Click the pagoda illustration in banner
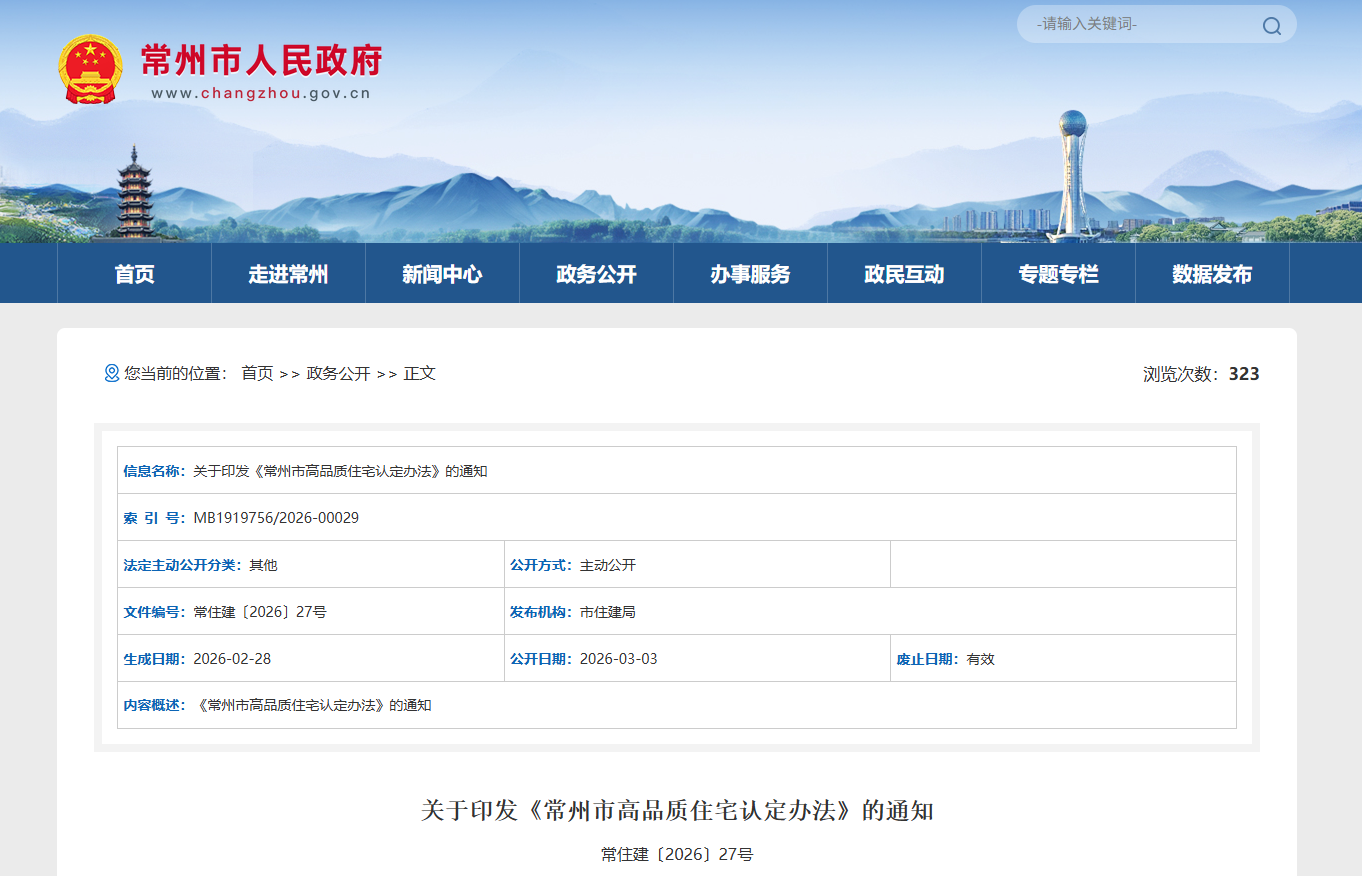1362x876 pixels. (132, 193)
